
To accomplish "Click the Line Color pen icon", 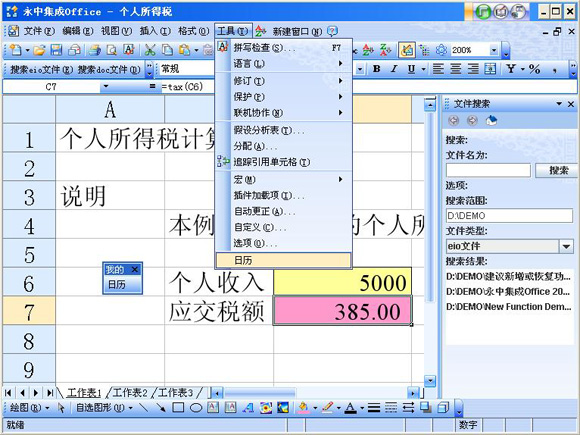I will 327,408.
